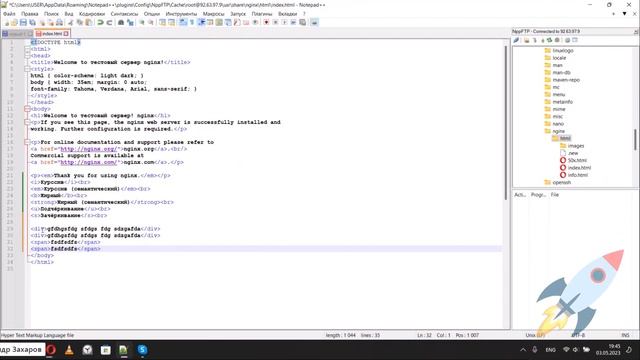The height and width of the screenshot is (360, 640).
Task: Collapse the head tag fold marker
Action: tap(27, 56)
